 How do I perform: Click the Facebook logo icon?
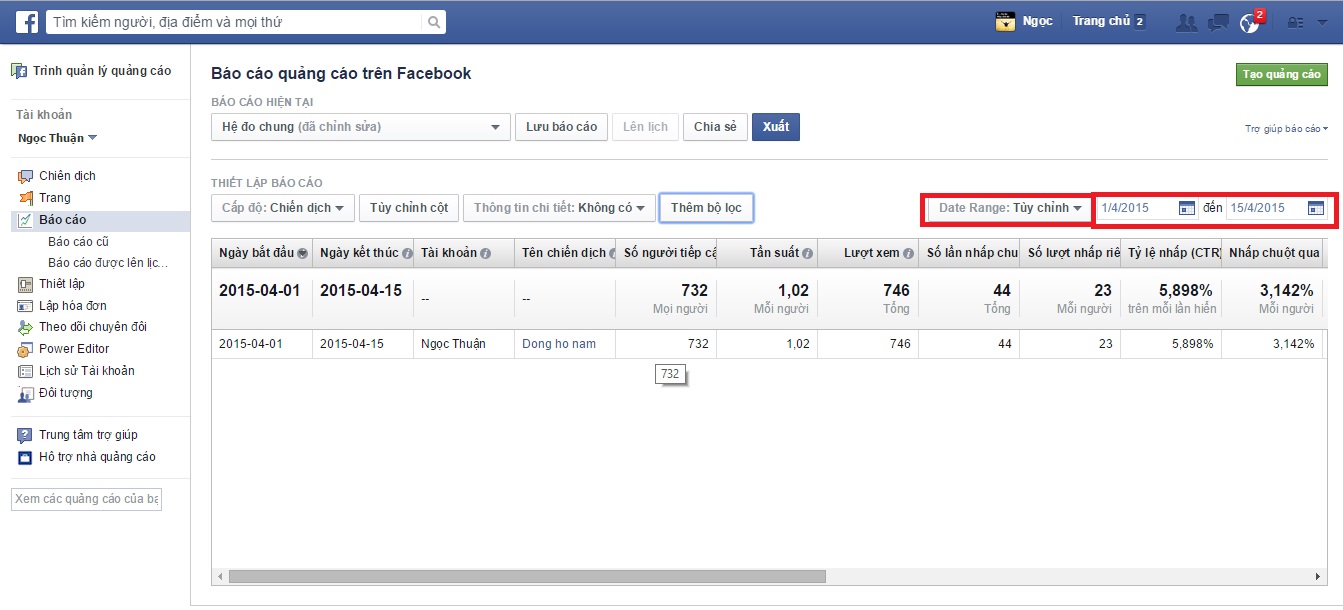pyautogui.click(x=26, y=21)
